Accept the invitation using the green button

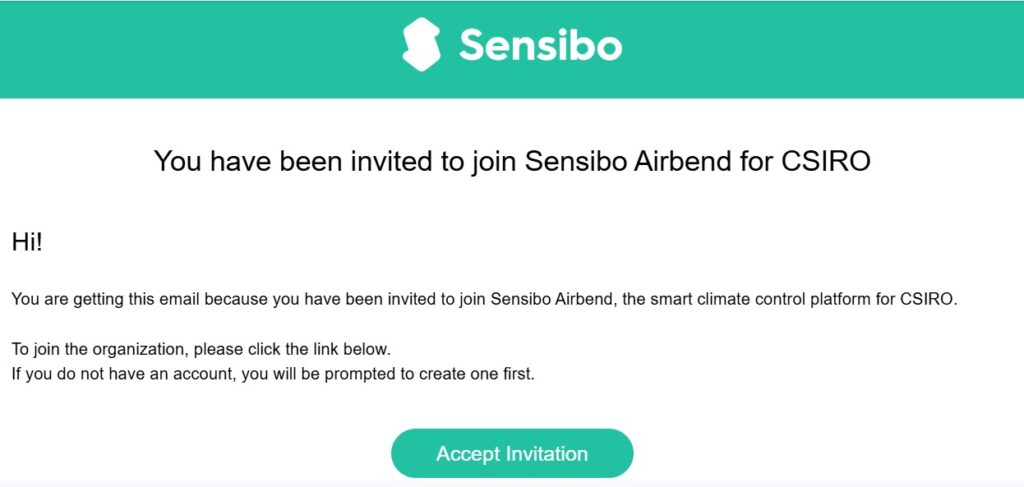point(512,453)
